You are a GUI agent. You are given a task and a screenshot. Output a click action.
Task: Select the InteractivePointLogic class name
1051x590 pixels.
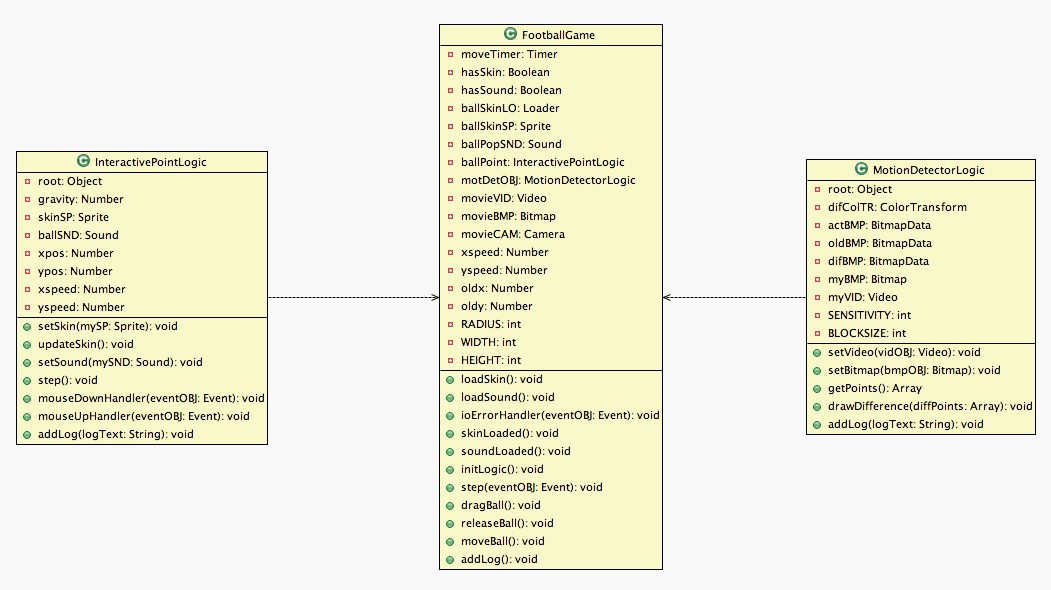coord(150,162)
